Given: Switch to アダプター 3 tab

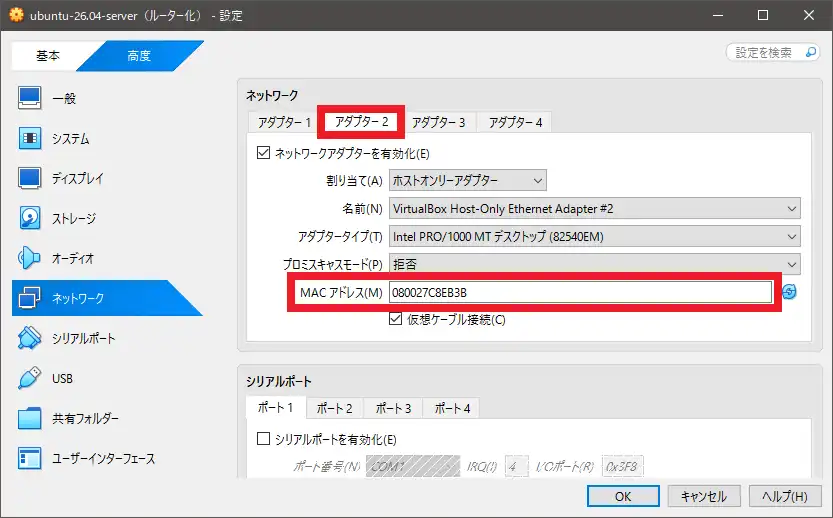Looking at the screenshot, I should pyautogui.click(x=438, y=123).
